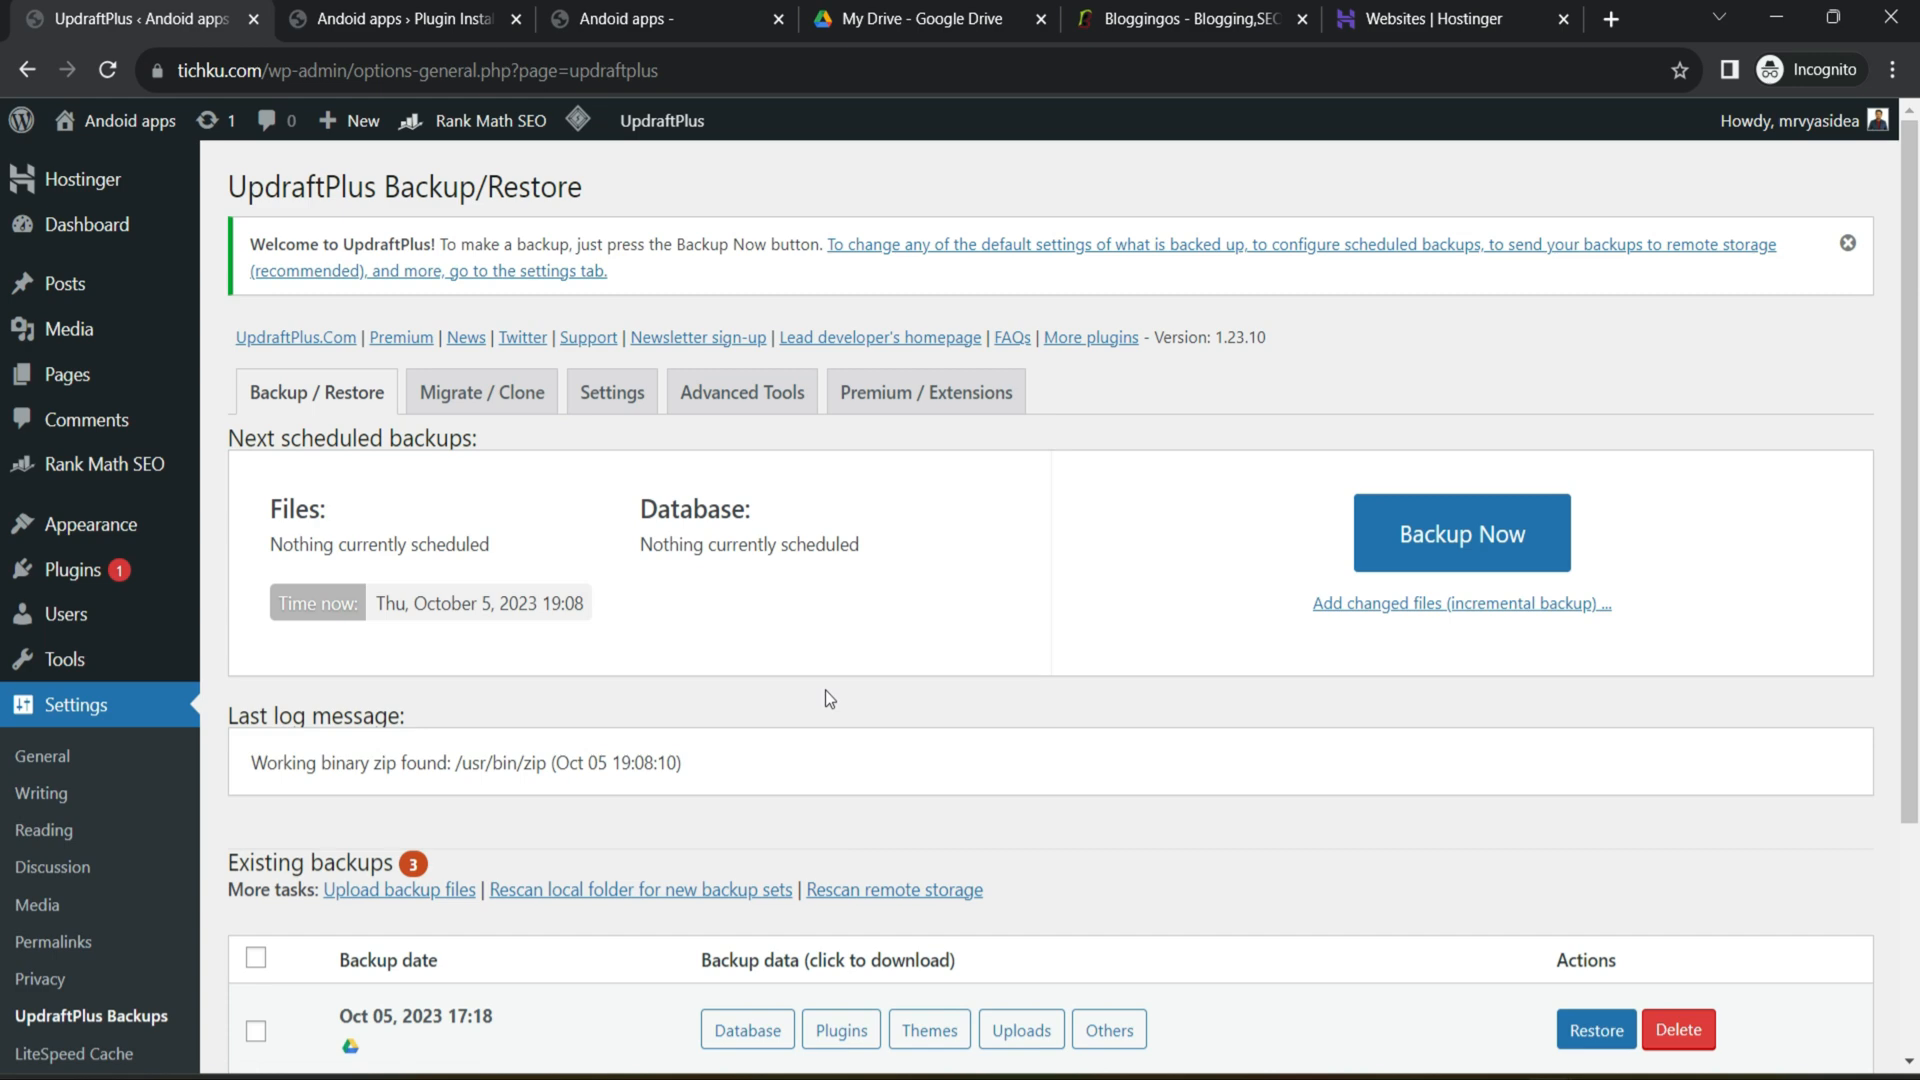Reload the page in the browser
This screenshot has width=1920, height=1080.
[108, 70]
